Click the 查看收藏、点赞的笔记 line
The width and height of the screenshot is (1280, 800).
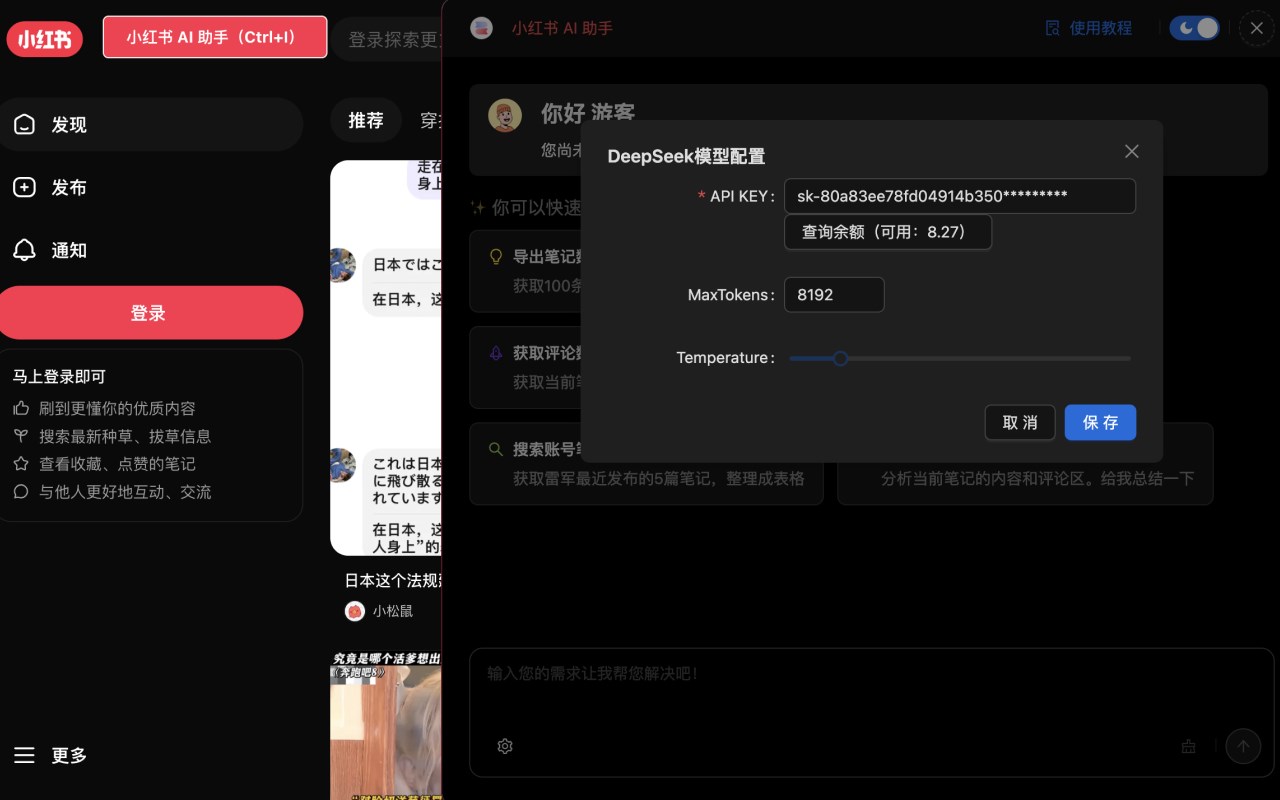[117, 464]
